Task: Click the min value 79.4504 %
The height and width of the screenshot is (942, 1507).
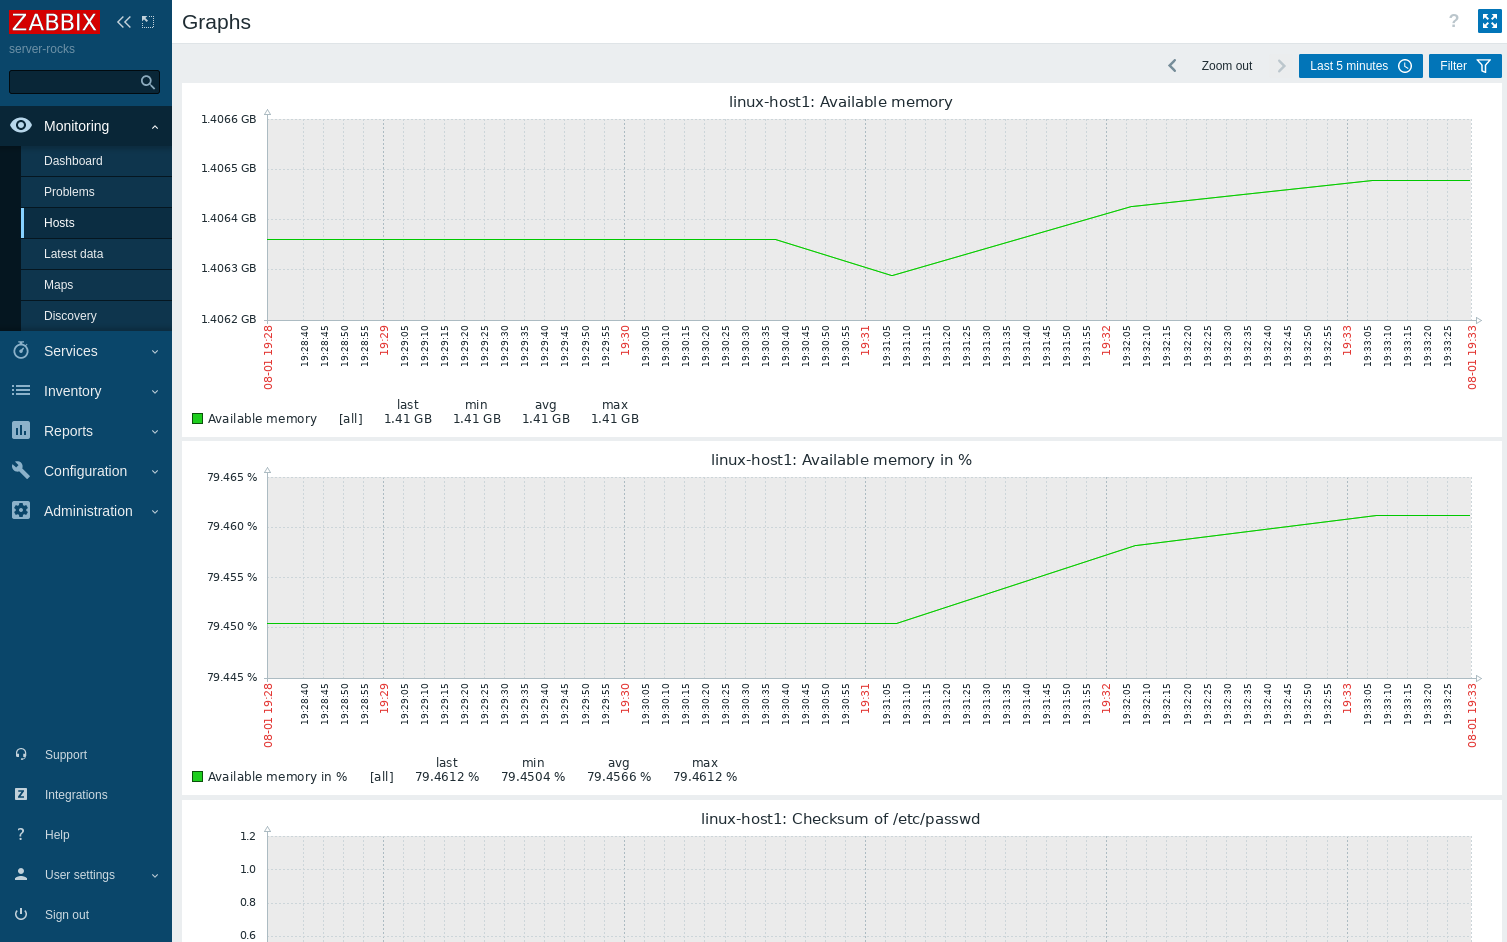Action: 533,777
